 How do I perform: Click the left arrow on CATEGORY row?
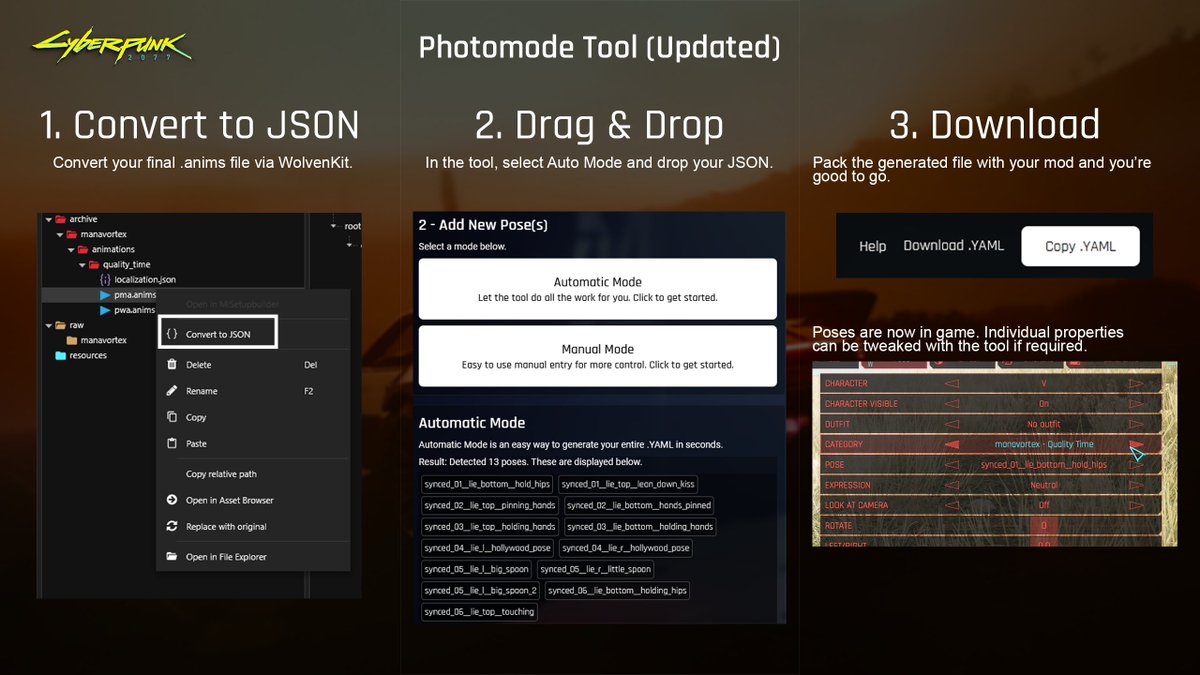[952, 444]
